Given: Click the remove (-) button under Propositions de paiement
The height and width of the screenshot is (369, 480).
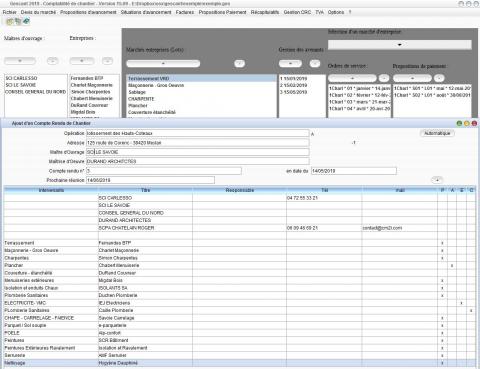Looking at the screenshot, I should click(439, 78).
